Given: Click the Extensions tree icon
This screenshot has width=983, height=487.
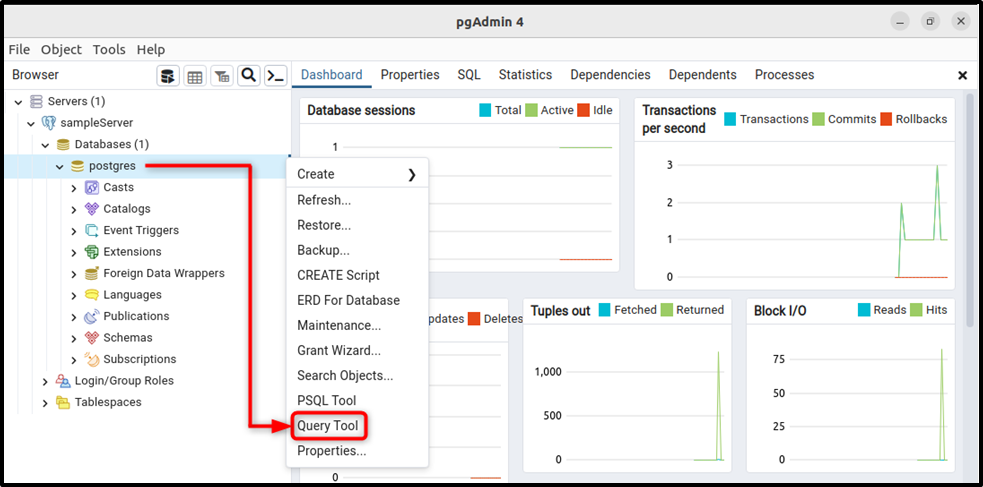Looking at the screenshot, I should (x=92, y=252).
